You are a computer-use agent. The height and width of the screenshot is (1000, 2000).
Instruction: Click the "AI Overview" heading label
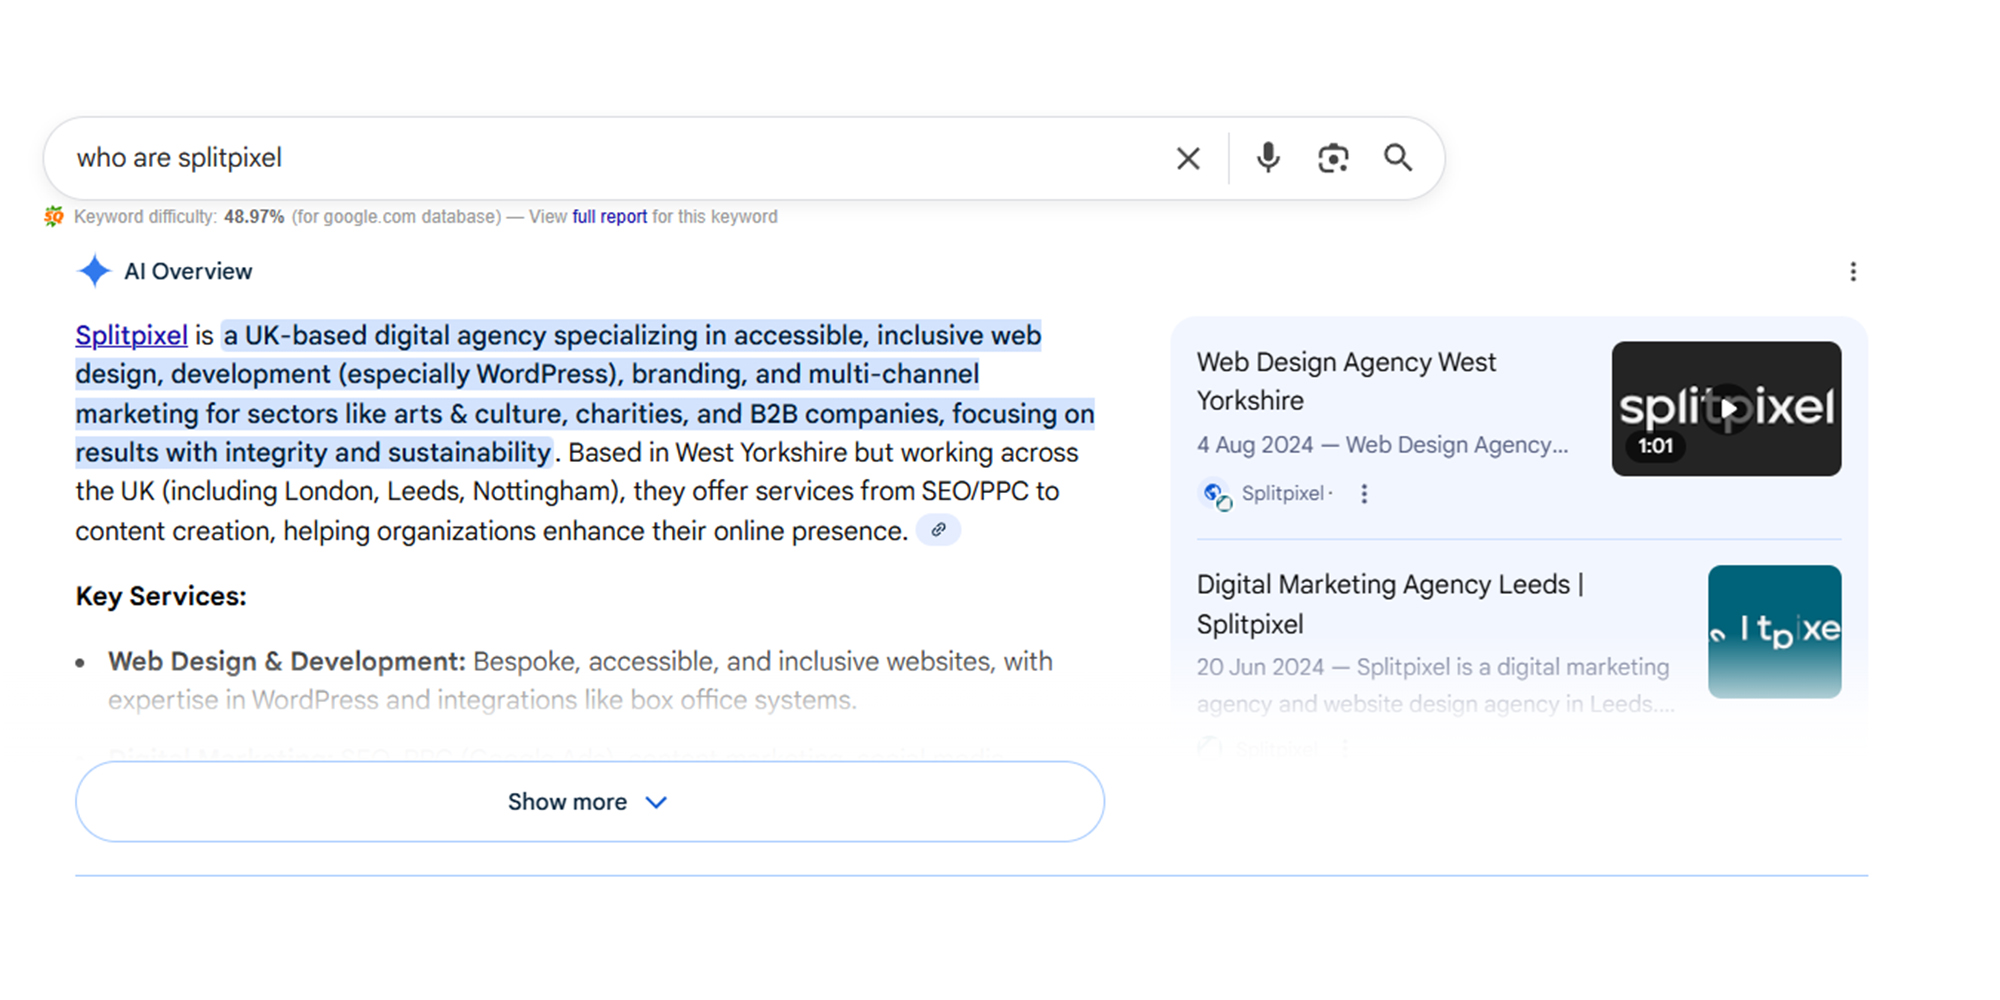(x=188, y=271)
